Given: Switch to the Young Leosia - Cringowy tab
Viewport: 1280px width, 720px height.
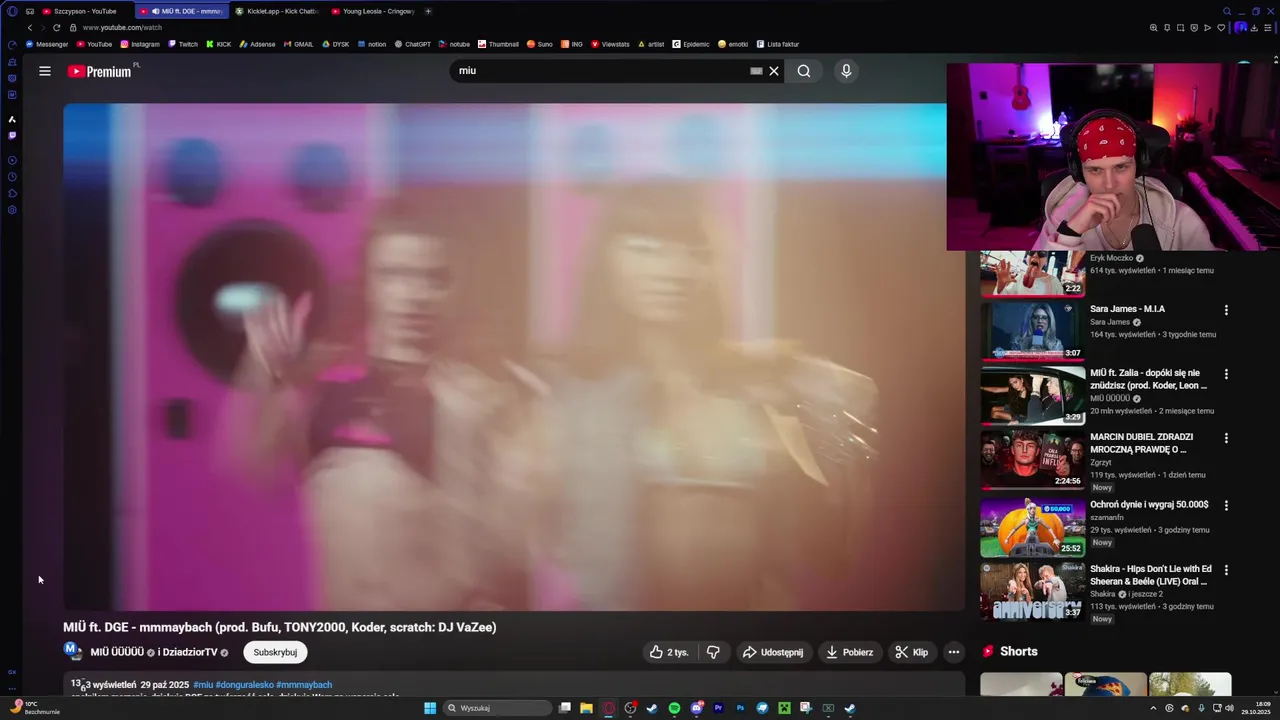Looking at the screenshot, I should (x=373, y=11).
